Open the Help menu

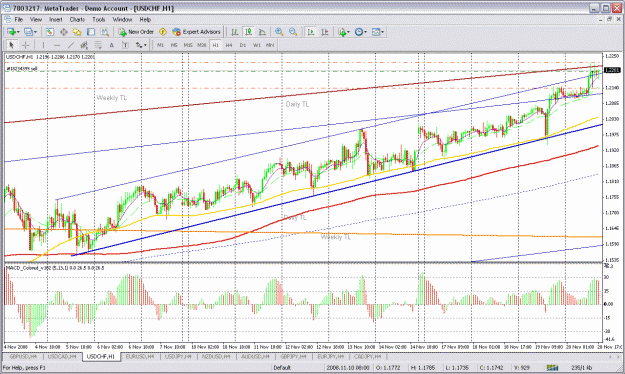pos(145,19)
